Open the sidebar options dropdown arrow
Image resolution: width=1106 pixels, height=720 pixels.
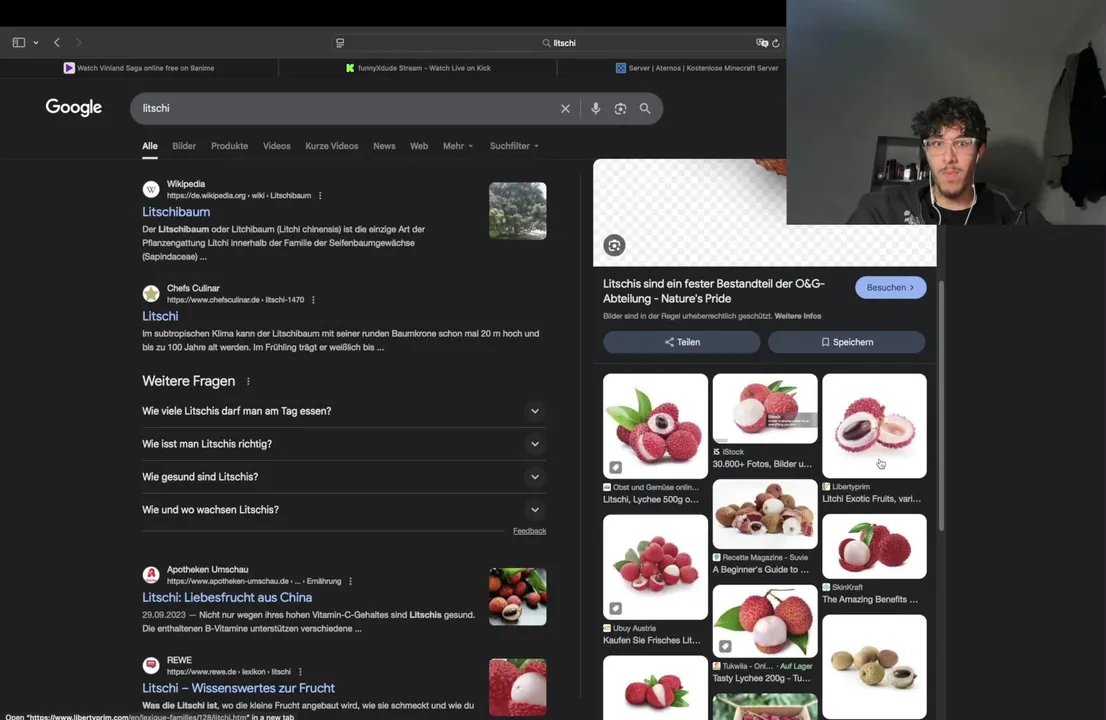(x=35, y=43)
